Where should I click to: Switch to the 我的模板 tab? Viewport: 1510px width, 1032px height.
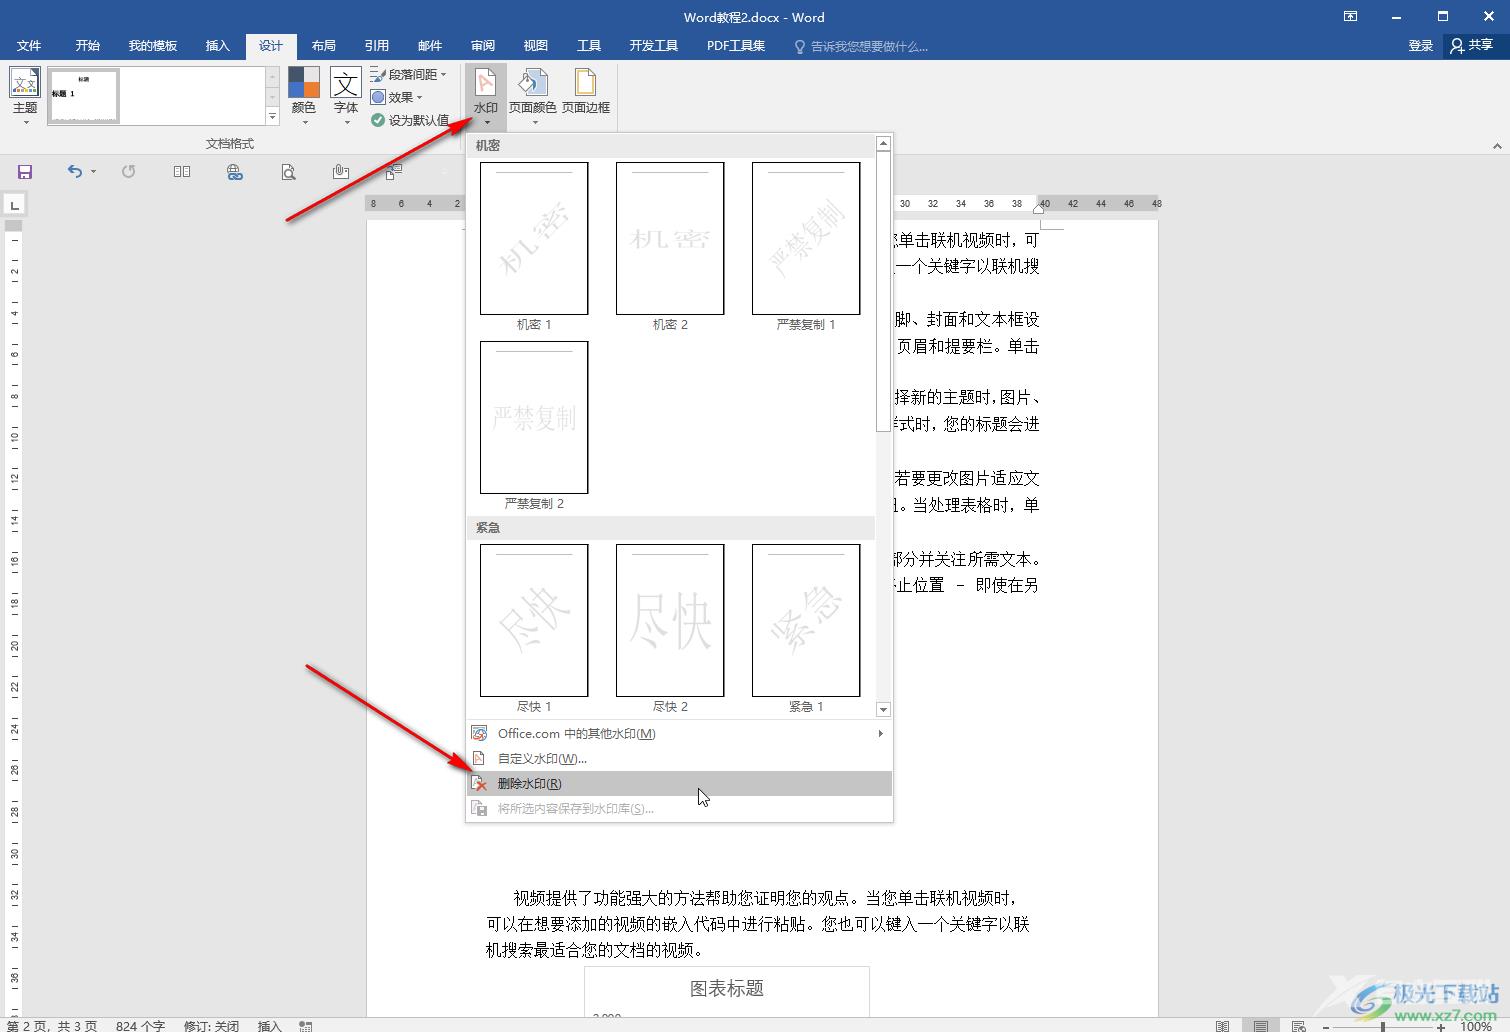coord(153,46)
